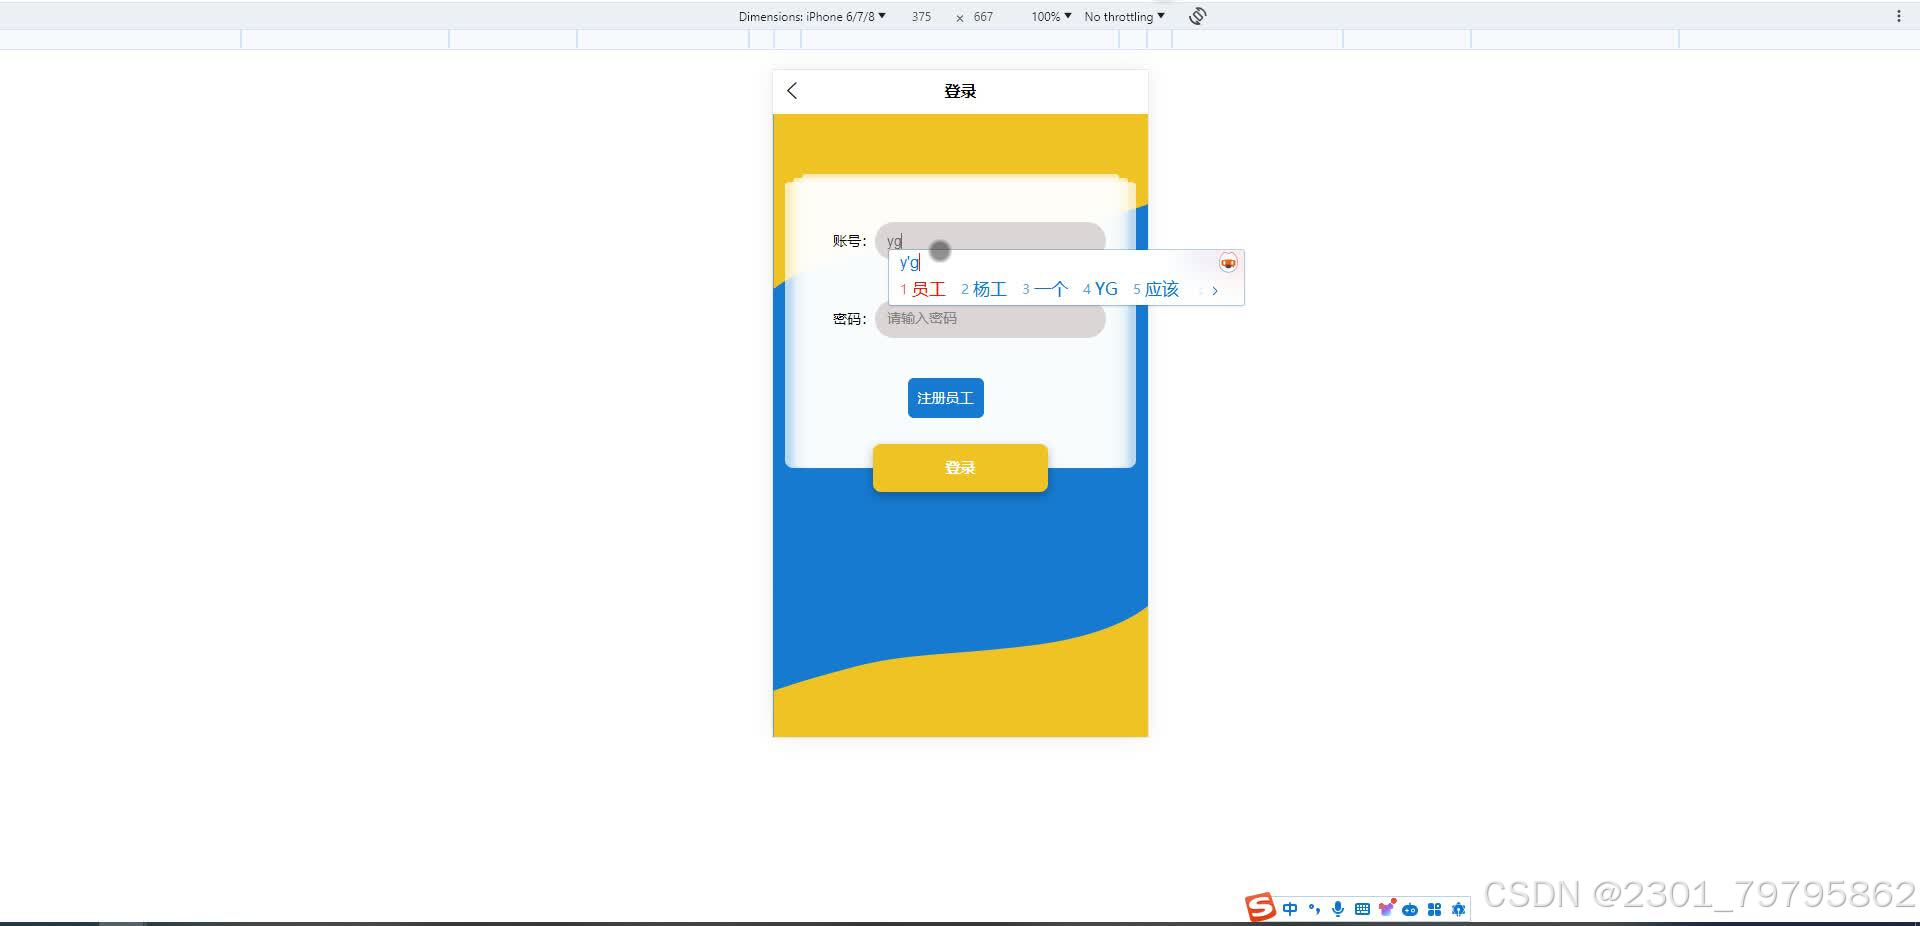
Task: Click the 注册员工 button
Action: (x=945, y=398)
